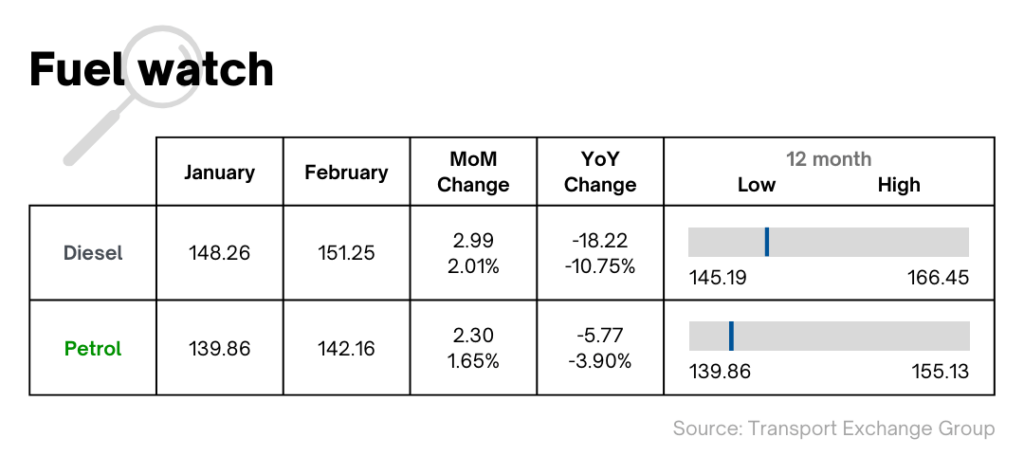Click the Fuel watch title

point(152,69)
